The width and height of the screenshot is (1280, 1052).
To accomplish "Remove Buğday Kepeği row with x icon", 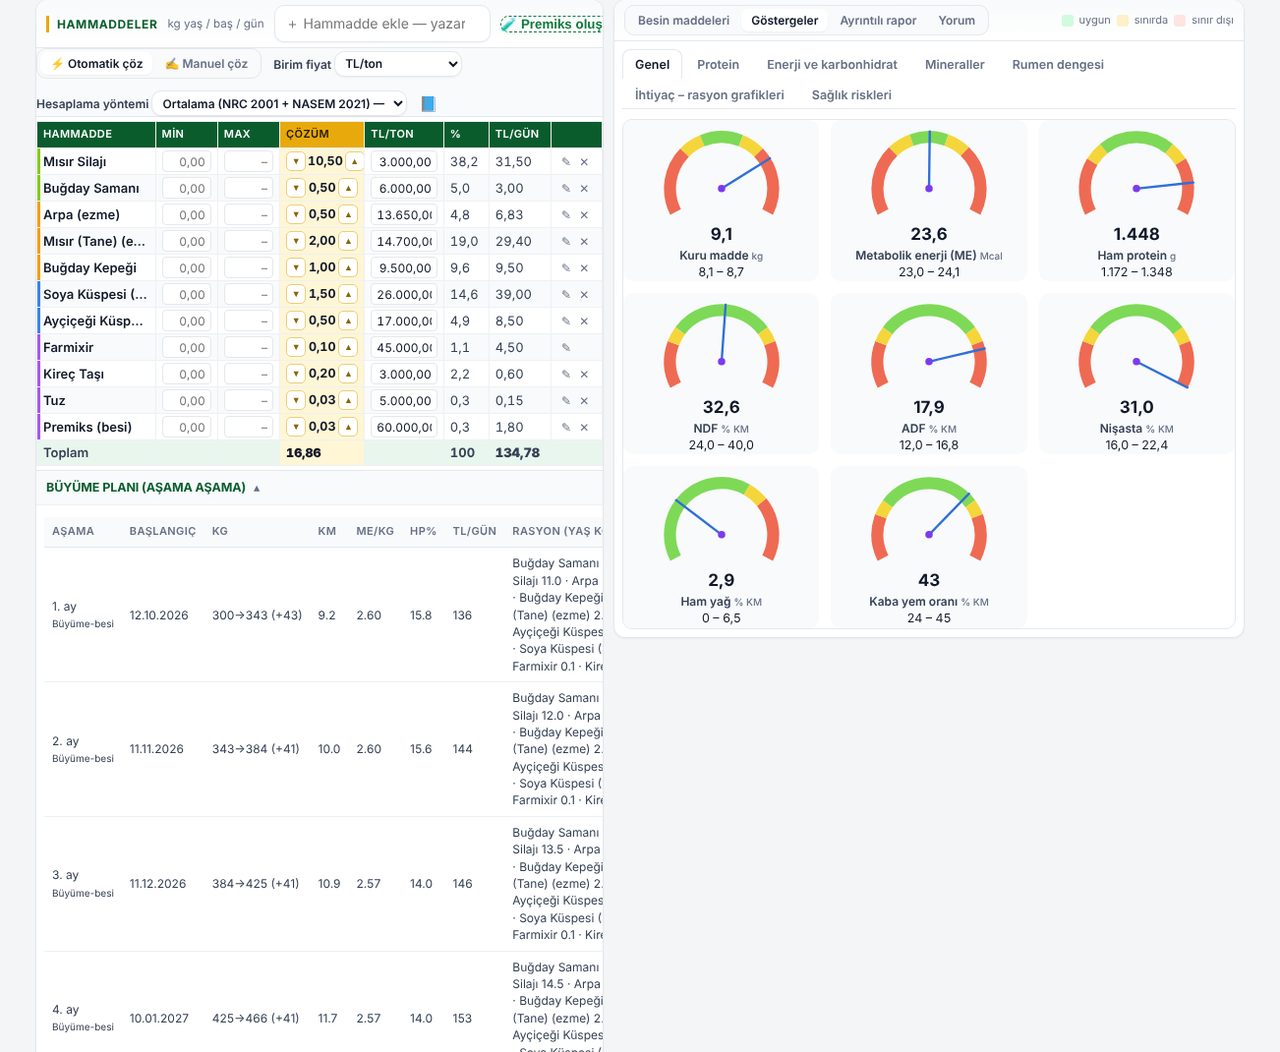I will (x=584, y=268).
